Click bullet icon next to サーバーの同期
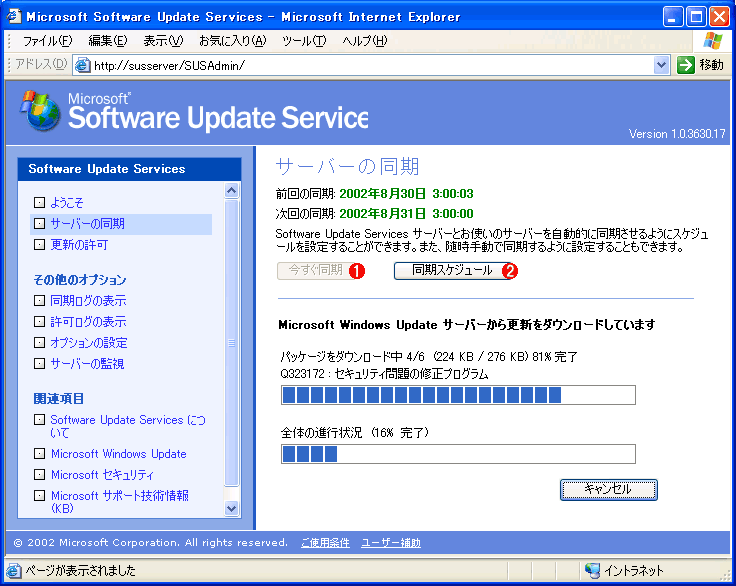Screen dimensions: 736x586 pyautogui.click(x=39, y=224)
